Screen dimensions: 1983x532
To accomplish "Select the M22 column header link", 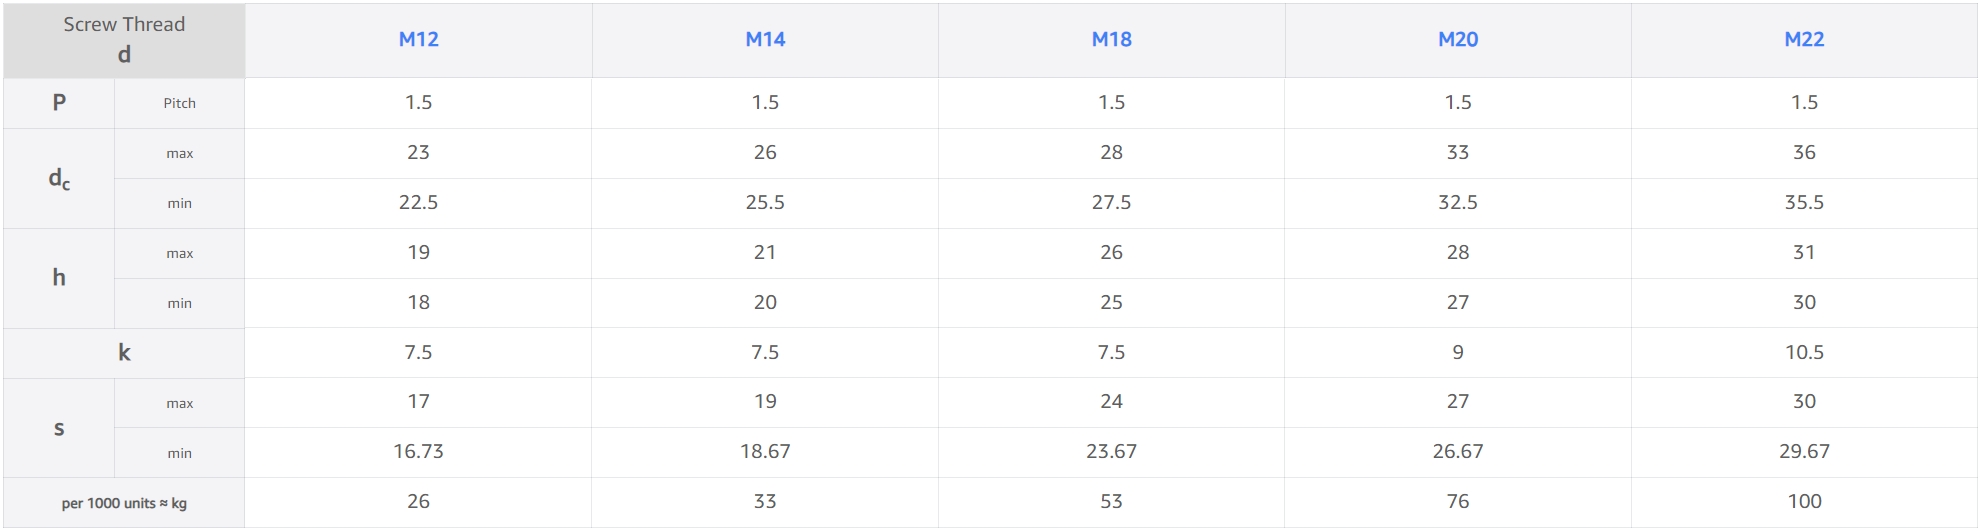I will [1804, 39].
